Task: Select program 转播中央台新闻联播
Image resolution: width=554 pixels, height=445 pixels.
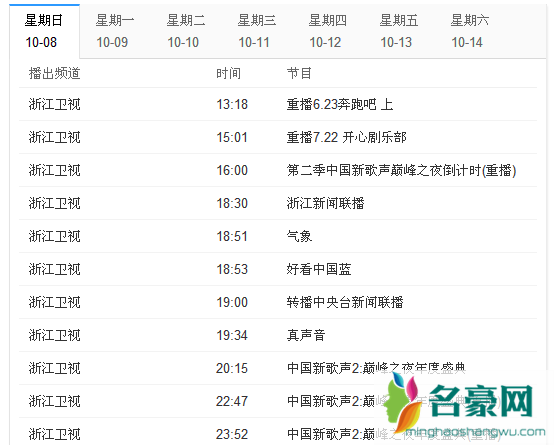Action: (x=345, y=302)
